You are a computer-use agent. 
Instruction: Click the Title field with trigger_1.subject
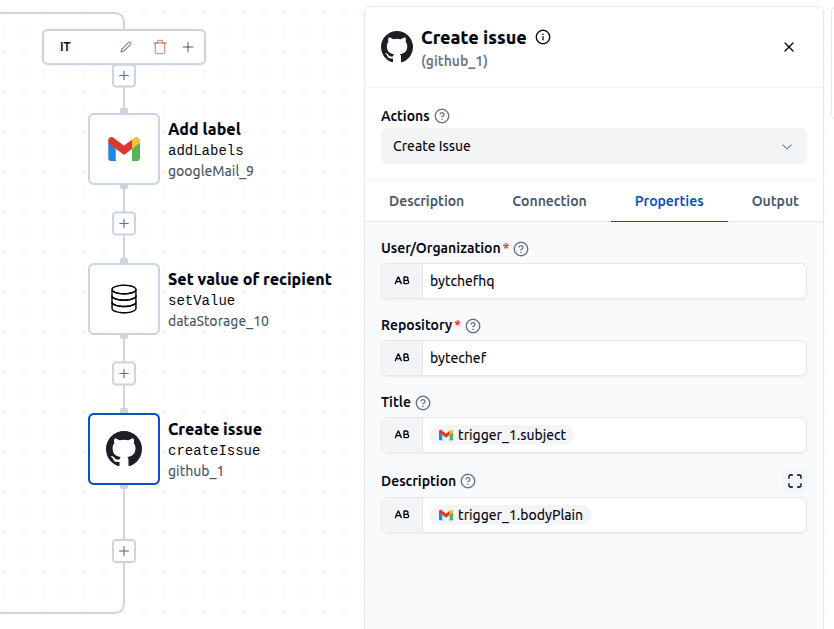[x=612, y=435]
